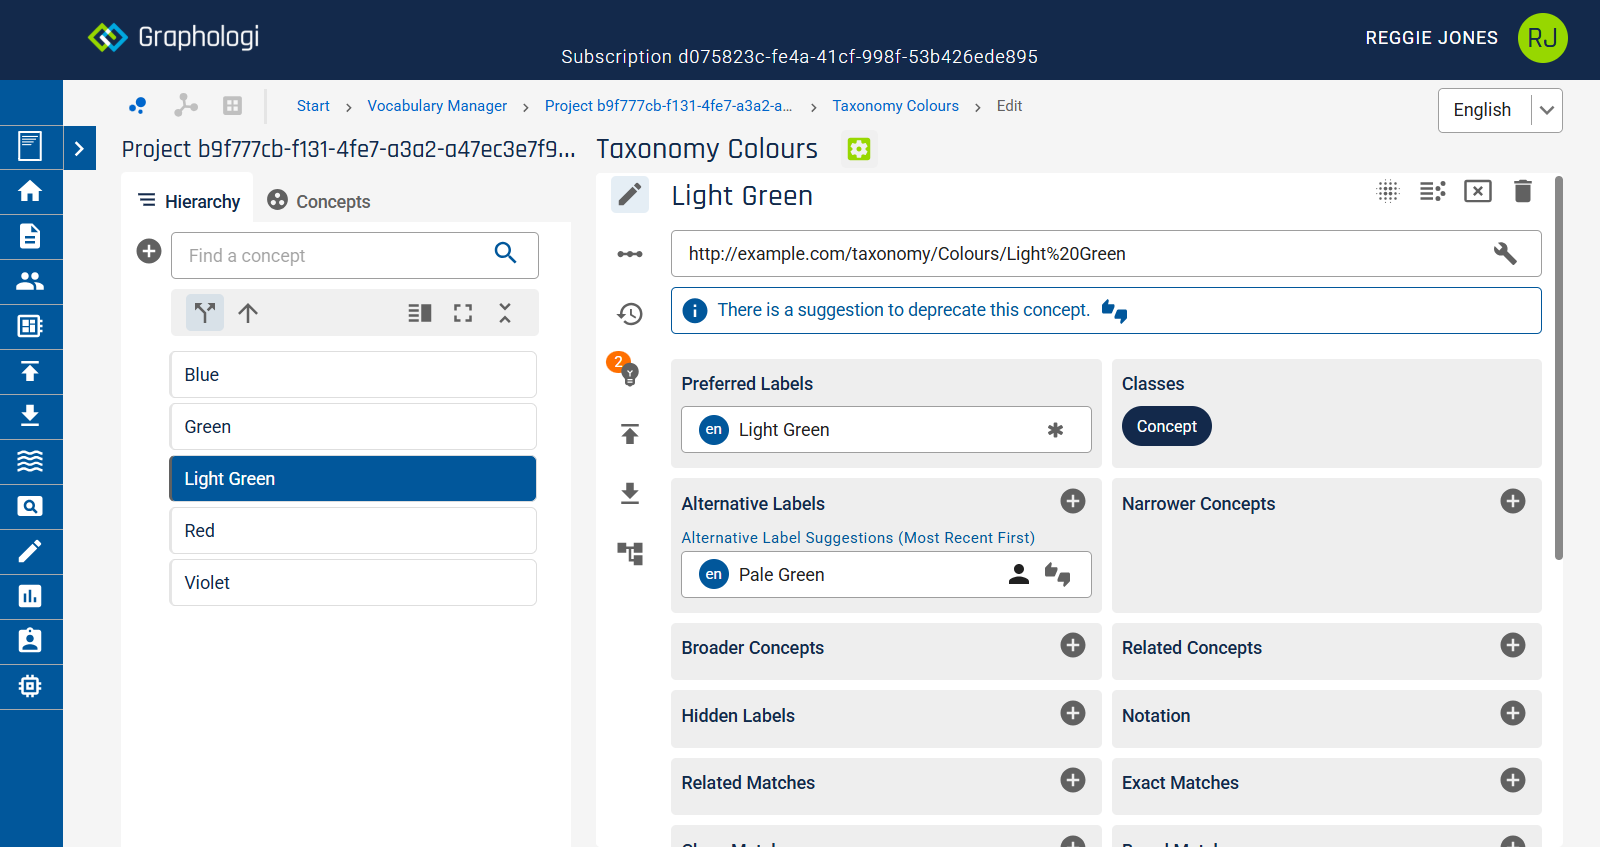Image resolution: width=1600 pixels, height=847 pixels.
Task: Switch to the Concepts tab
Action: click(x=319, y=201)
